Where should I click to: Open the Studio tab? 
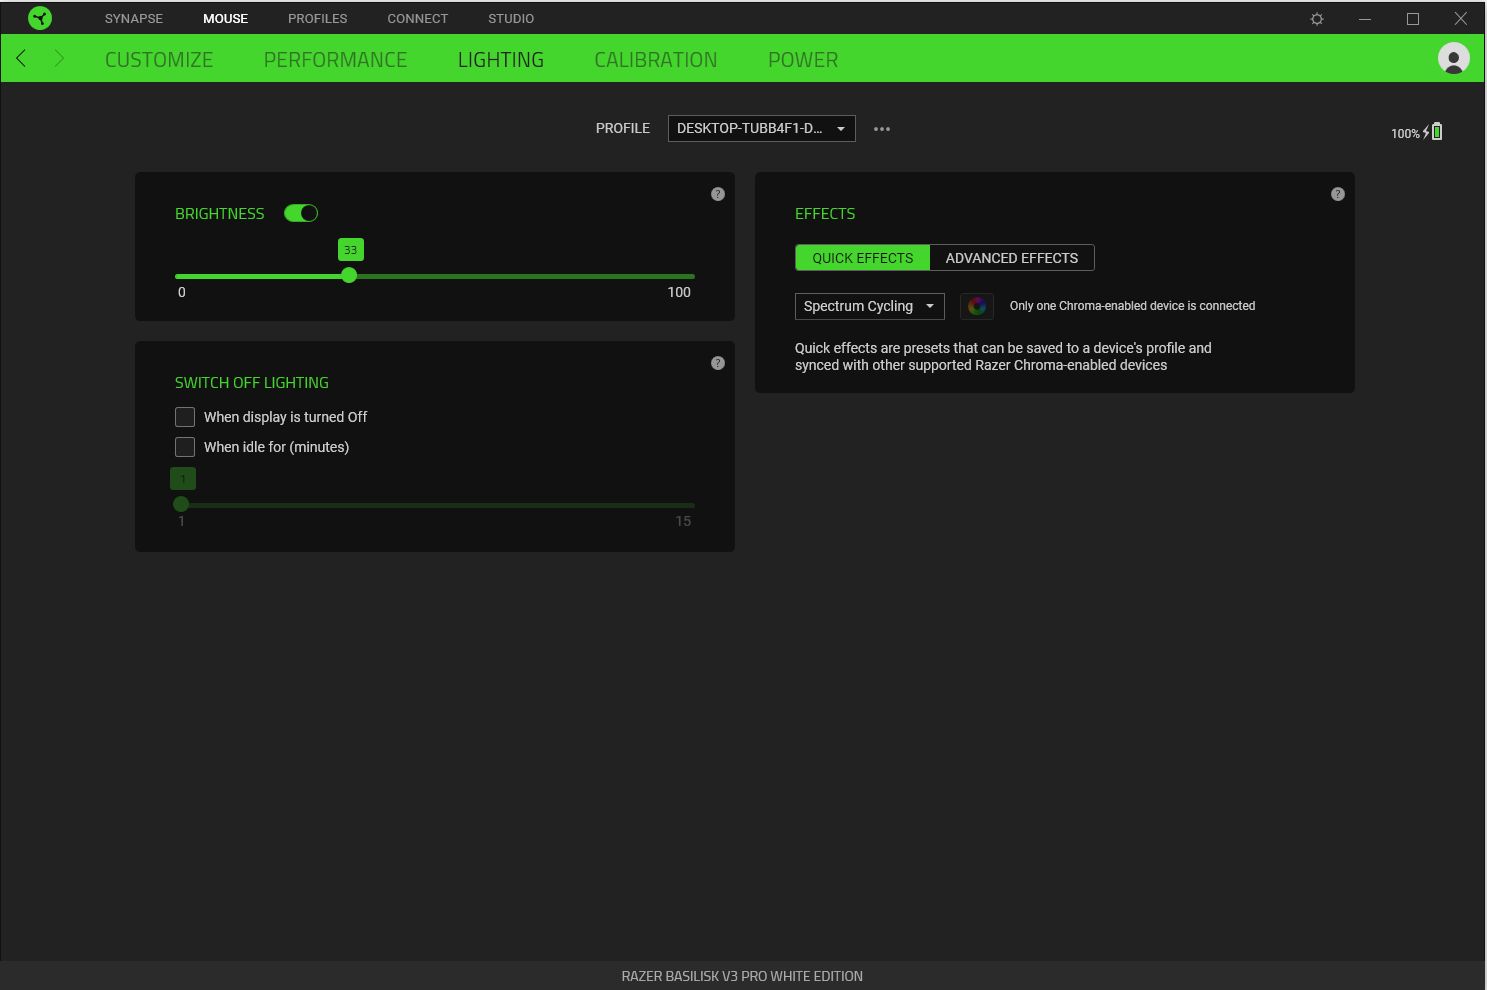511,18
